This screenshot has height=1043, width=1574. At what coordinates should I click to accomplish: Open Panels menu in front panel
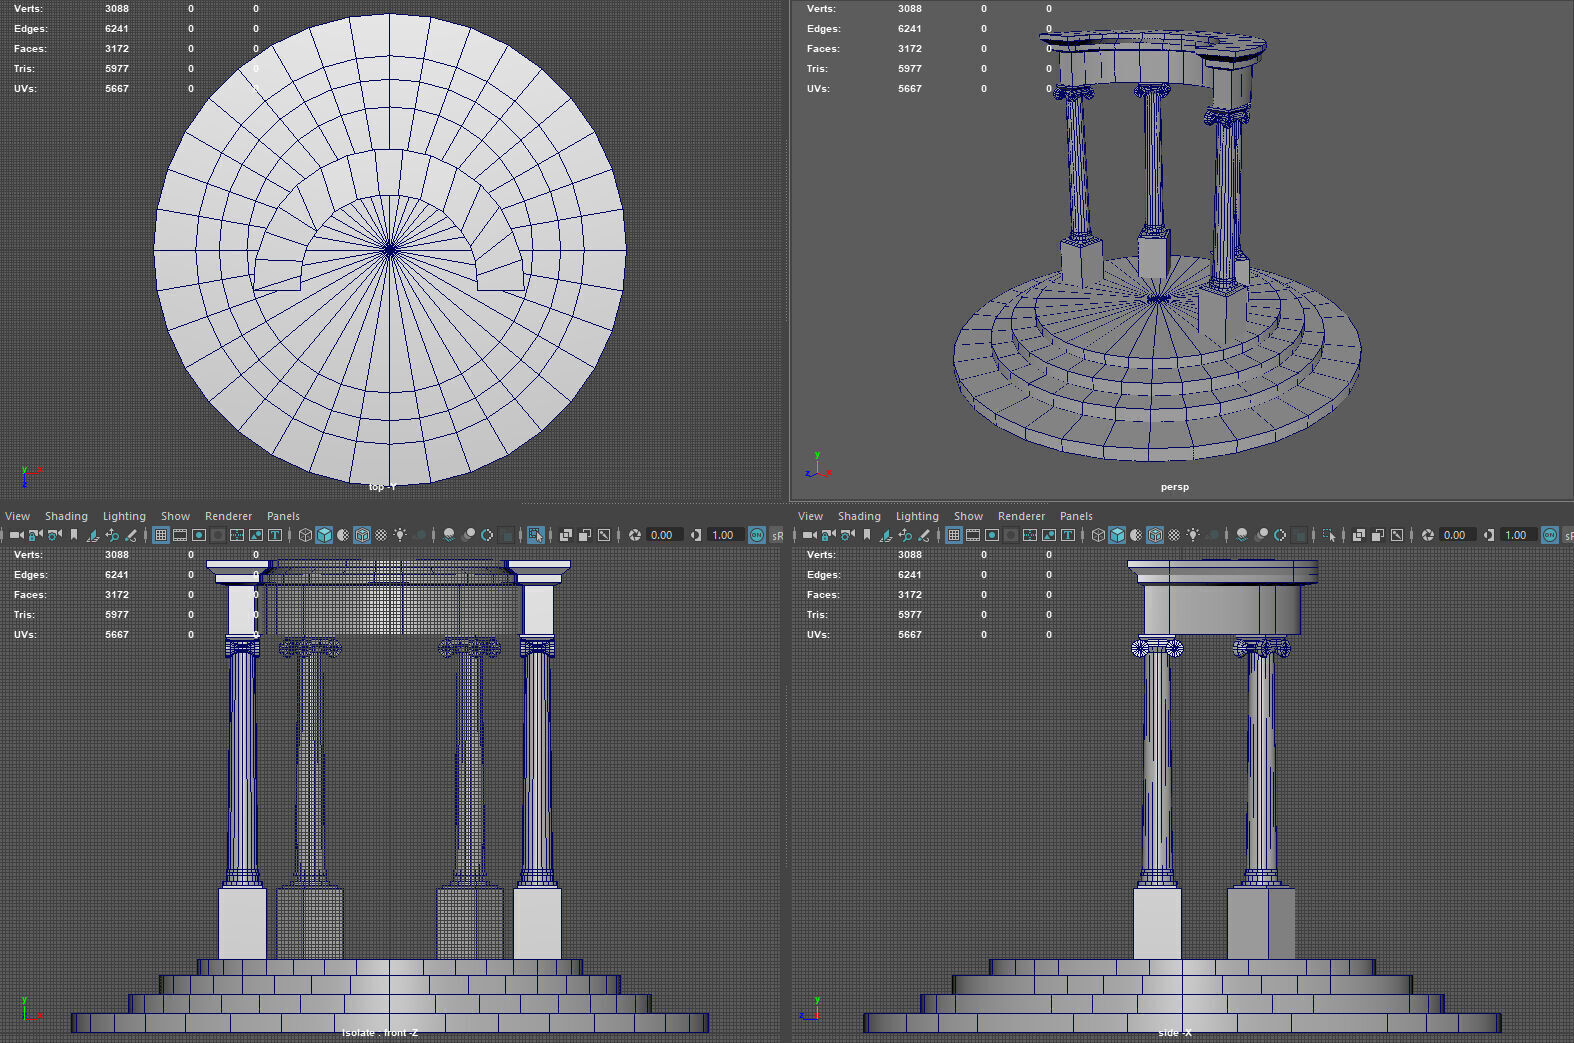pyautogui.click(x=283, y=516)
